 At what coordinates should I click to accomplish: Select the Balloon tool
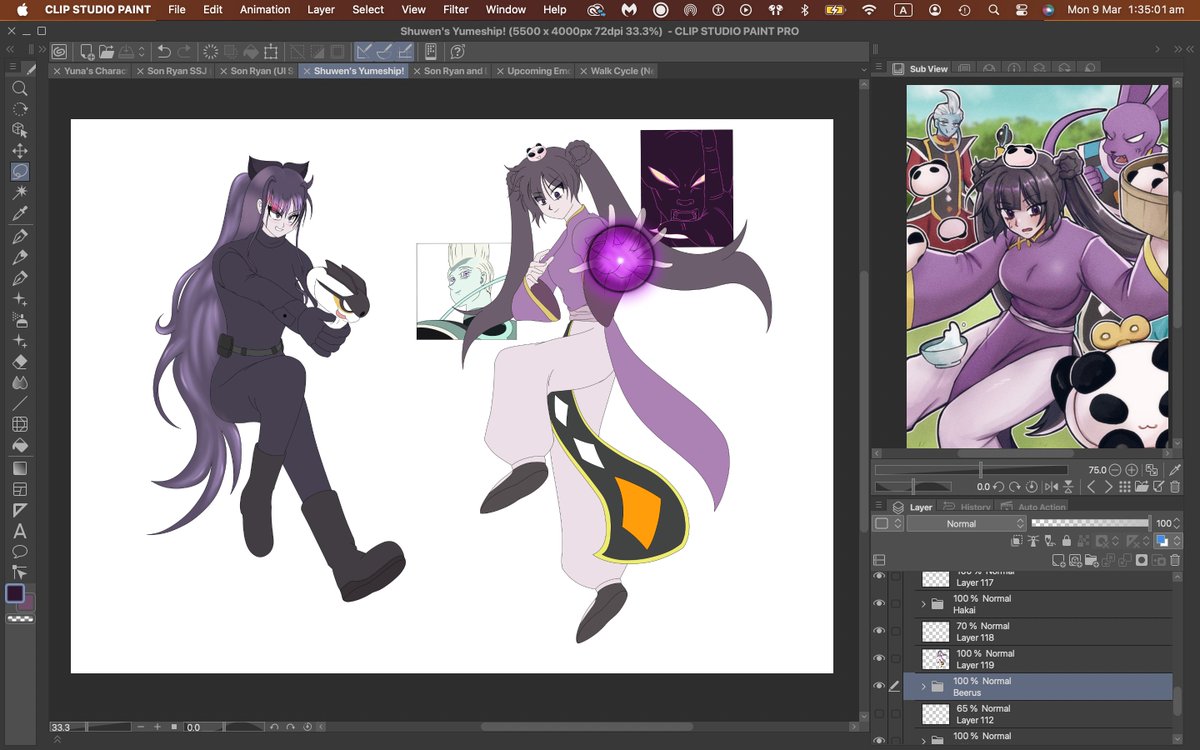coord(19,552)
